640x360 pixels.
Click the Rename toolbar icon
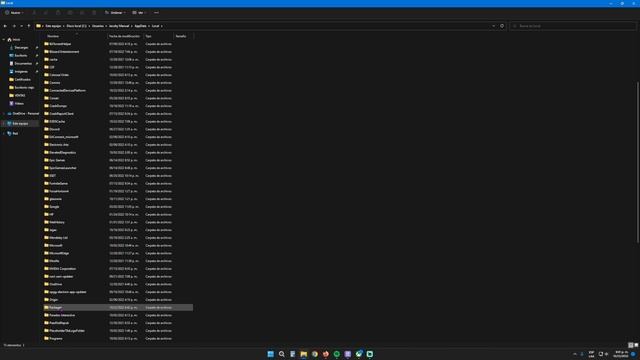[70, 13]
